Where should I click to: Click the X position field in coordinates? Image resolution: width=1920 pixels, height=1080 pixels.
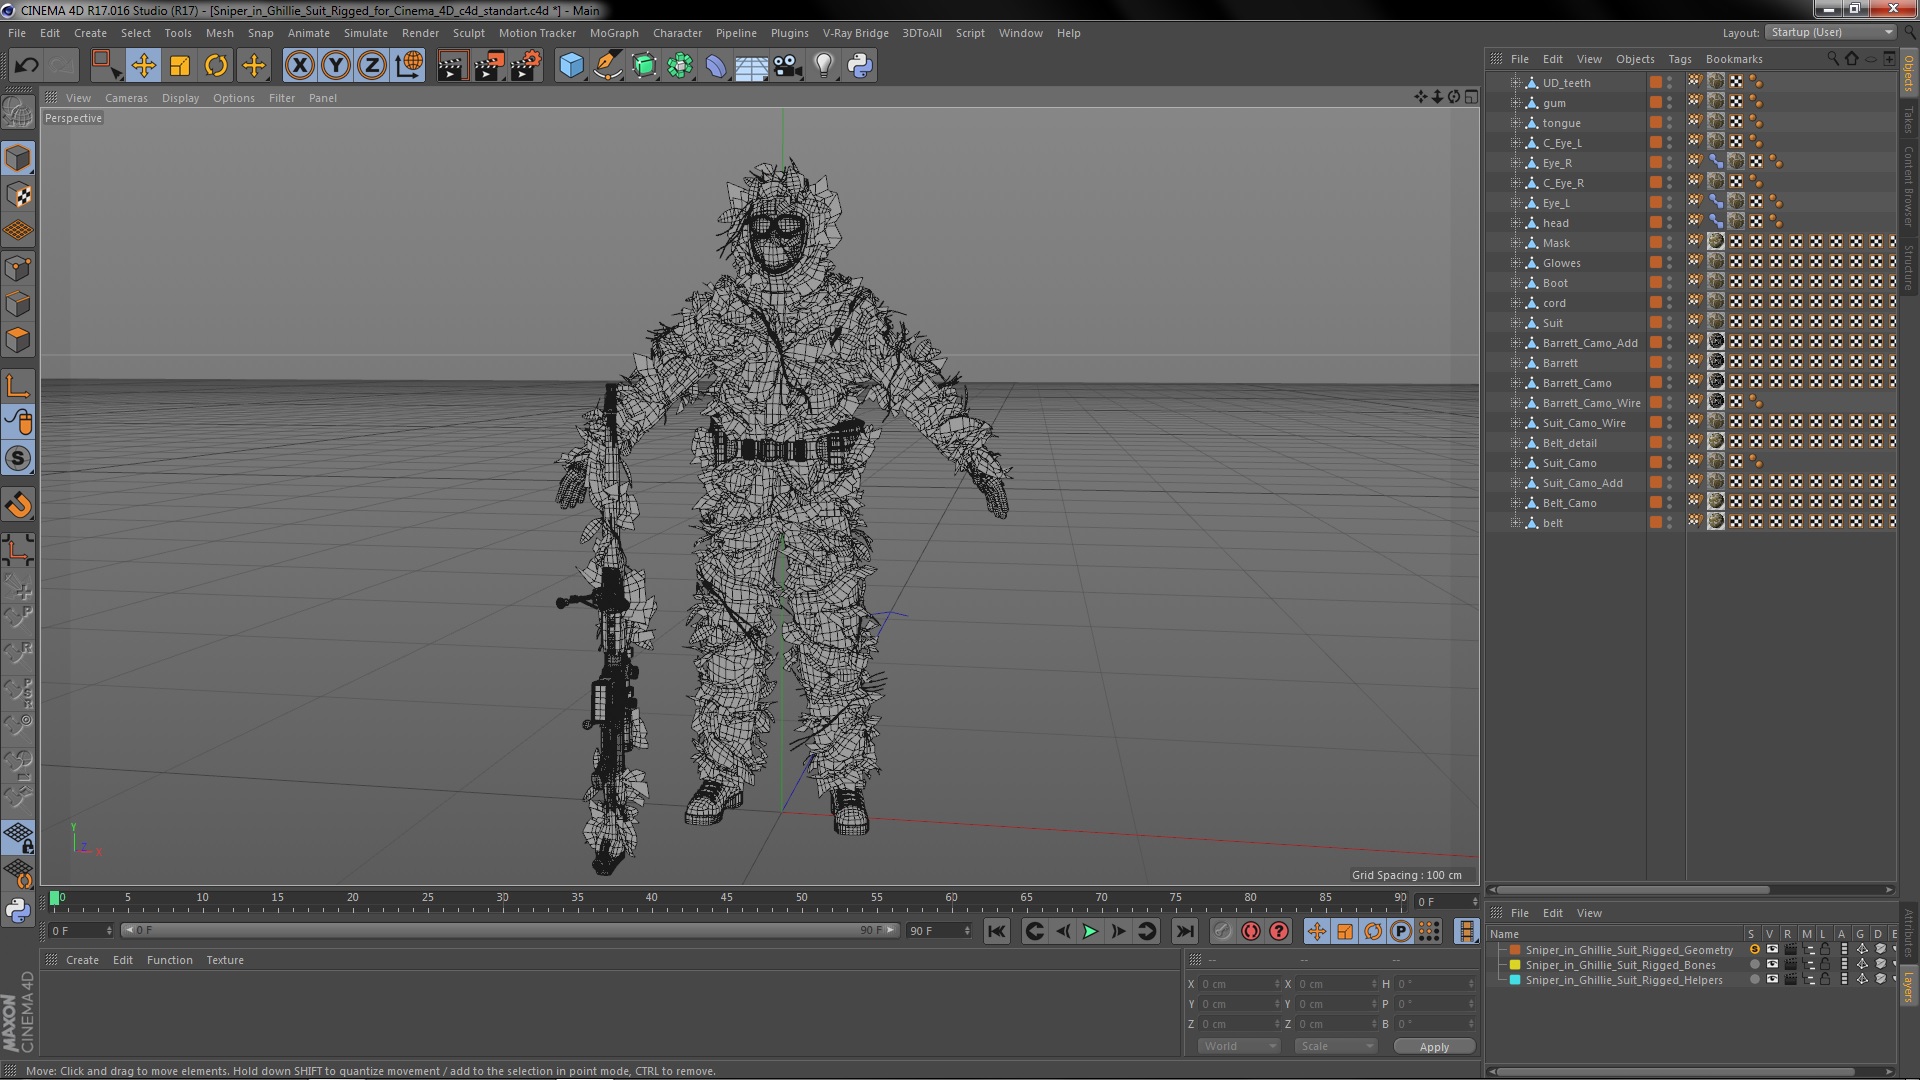(x=1239, y=984)
